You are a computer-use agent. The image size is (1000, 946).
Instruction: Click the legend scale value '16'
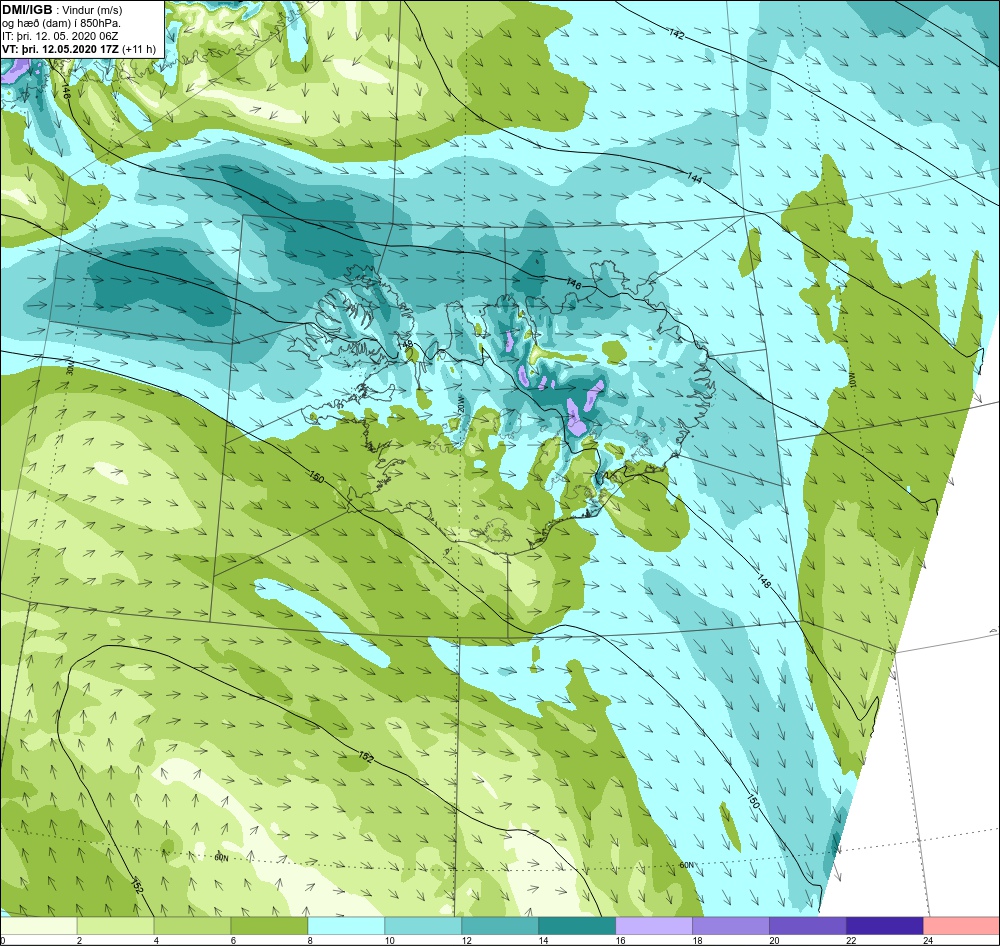(621, 940)
